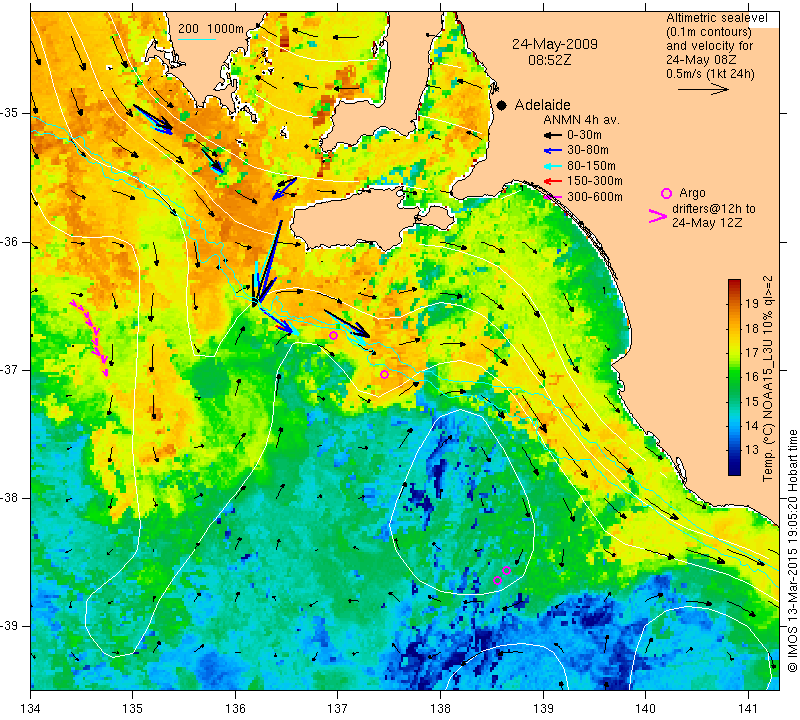This screenshot has height=720, width=800.
Task: Click the colorbar label '13'
Action: click(752, 450)
